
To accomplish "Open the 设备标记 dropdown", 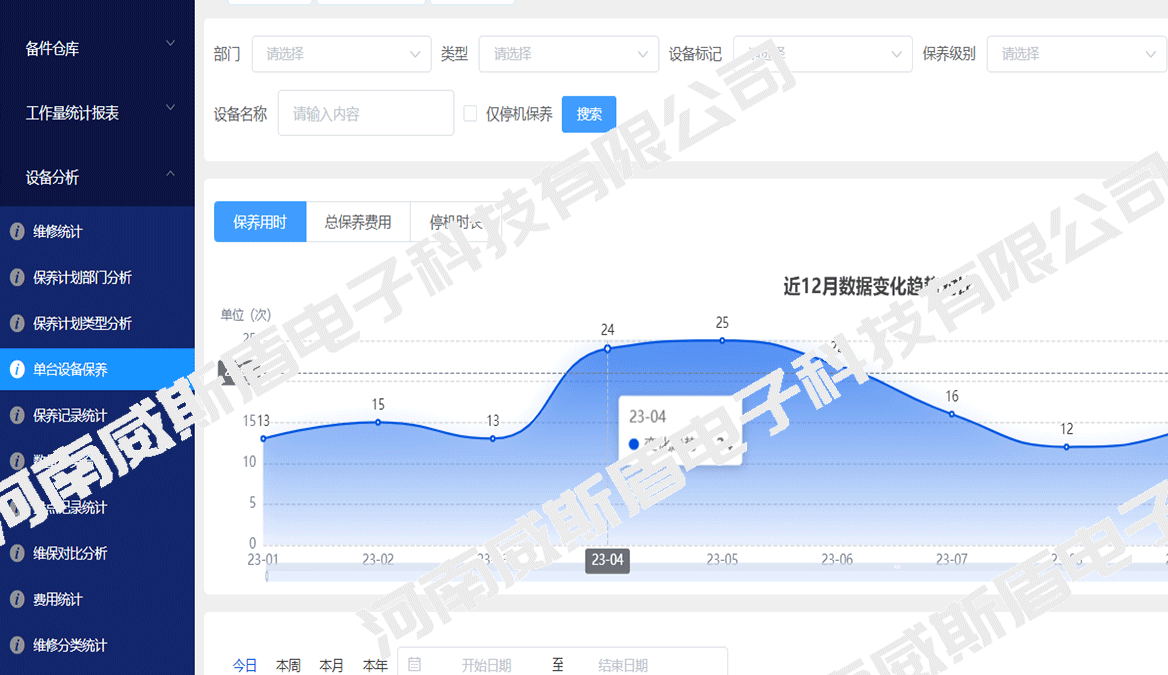I will click(x=822, y=54).
